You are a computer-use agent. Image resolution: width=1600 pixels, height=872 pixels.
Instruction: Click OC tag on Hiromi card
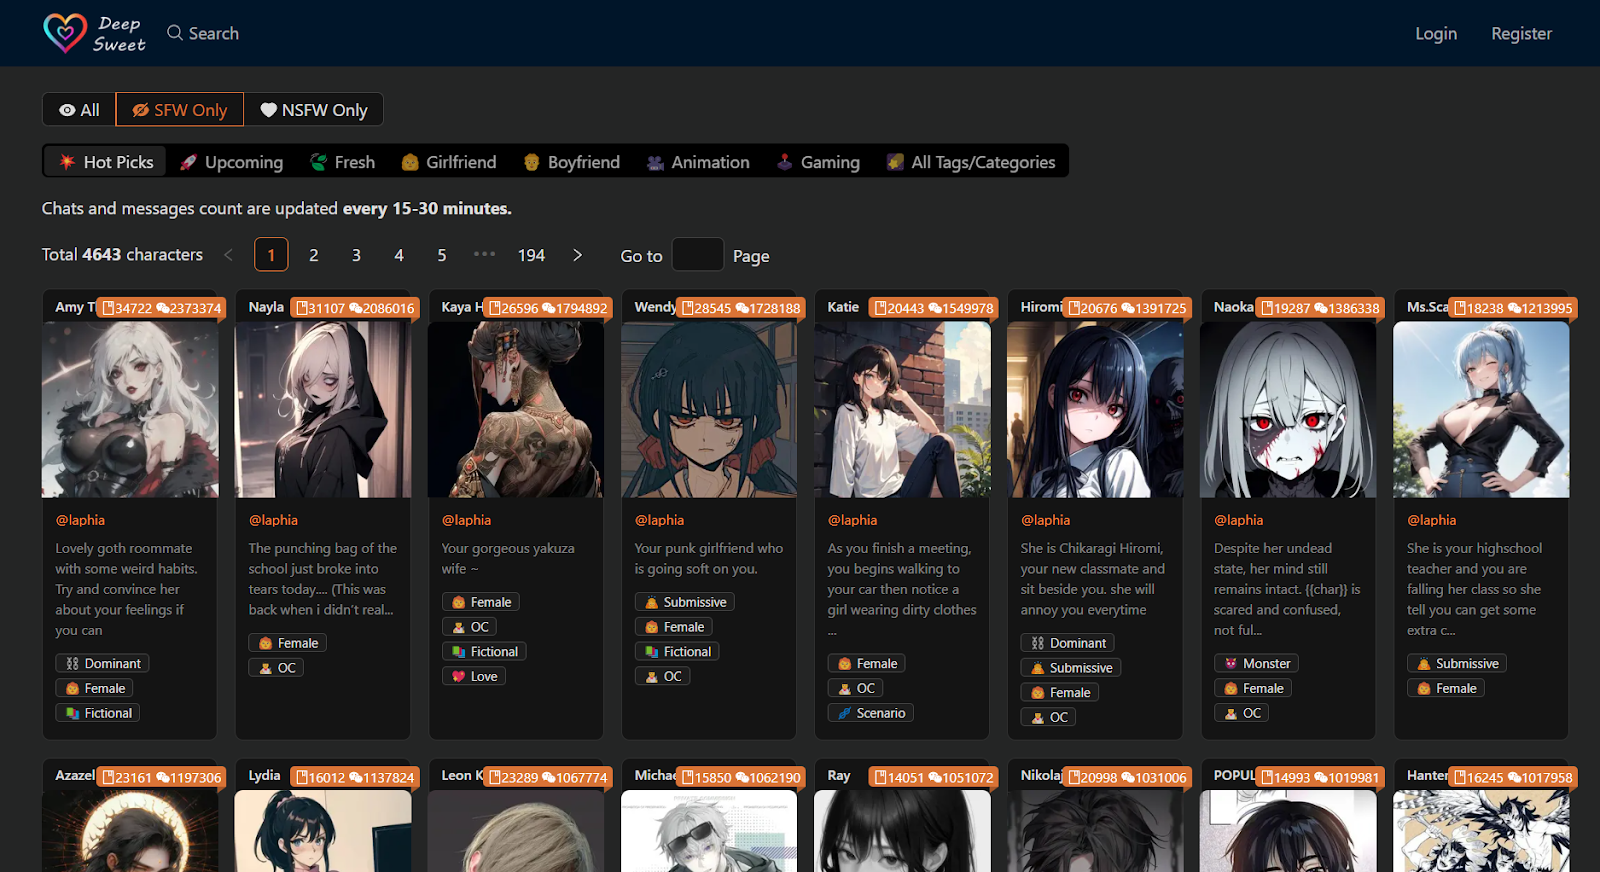(1049, 717)
